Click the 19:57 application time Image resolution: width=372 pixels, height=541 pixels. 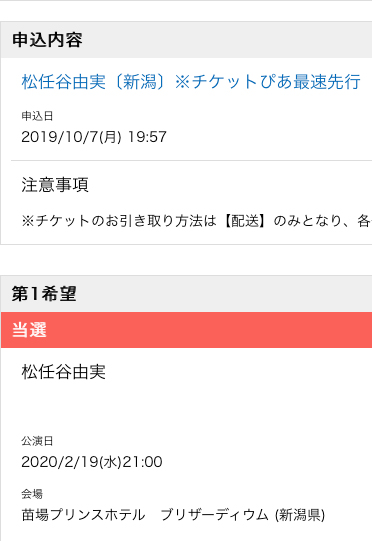(x=147, y=137)
